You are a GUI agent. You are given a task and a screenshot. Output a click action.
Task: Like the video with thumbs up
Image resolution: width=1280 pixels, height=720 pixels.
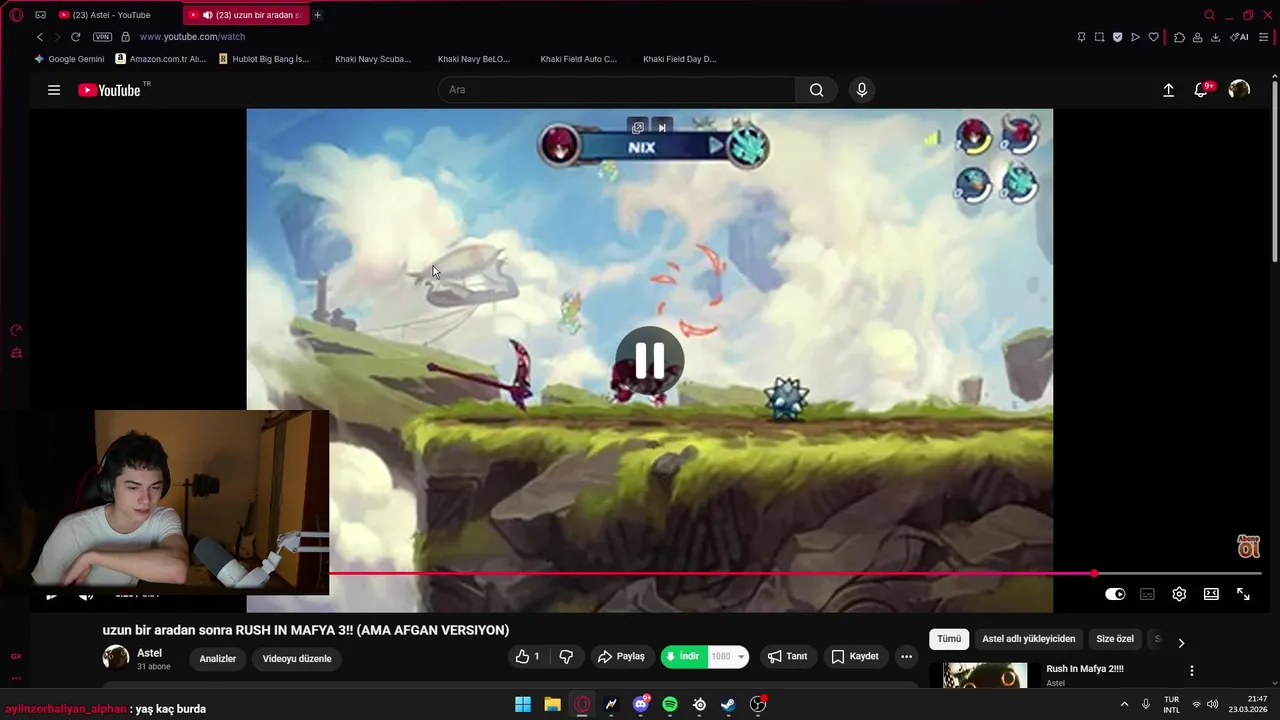click(528, 657)
